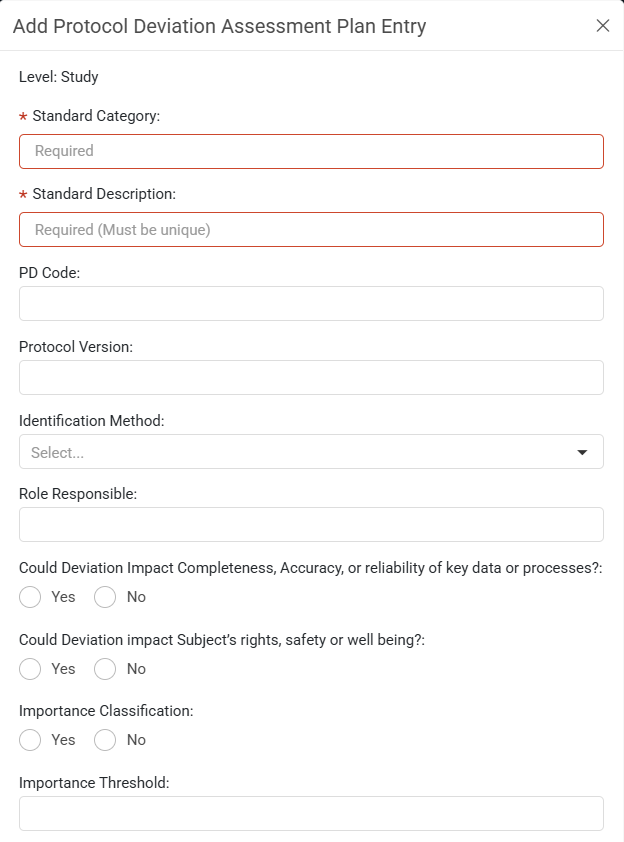Select Yes for impact on data completeness
This screenshot has height=842, width=624.
coord(30,597)
